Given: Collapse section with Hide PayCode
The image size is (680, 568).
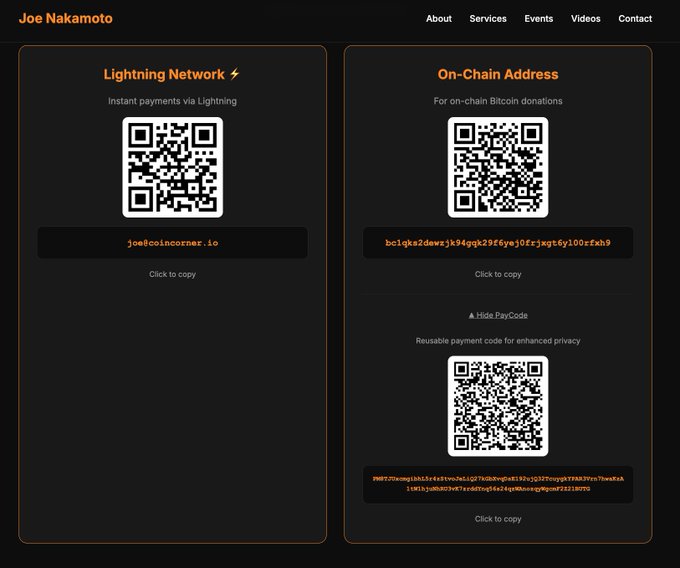Looking at the screenshot, I should [498, 315].
